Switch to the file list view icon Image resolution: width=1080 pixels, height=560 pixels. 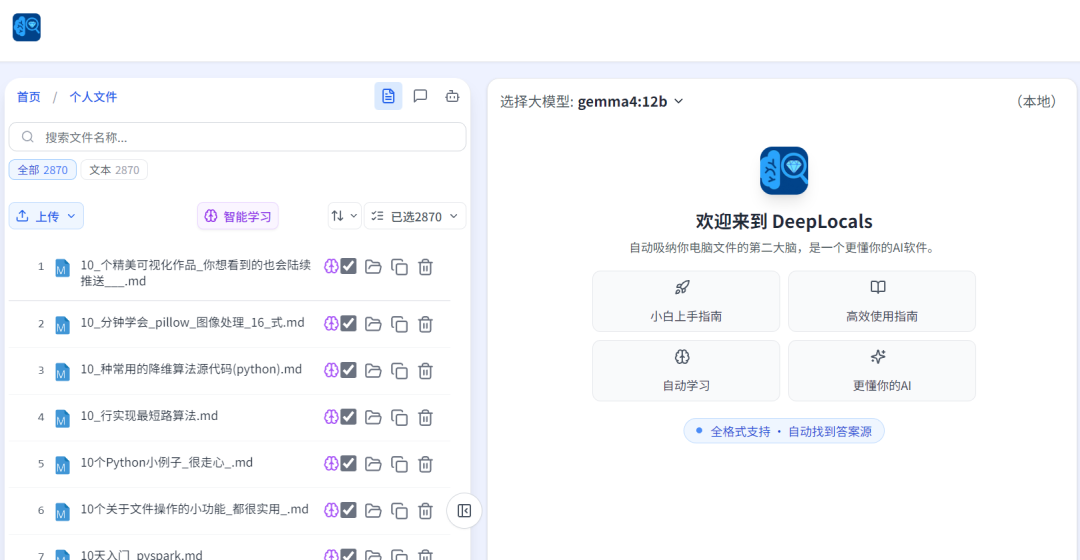tap(388, 96)
